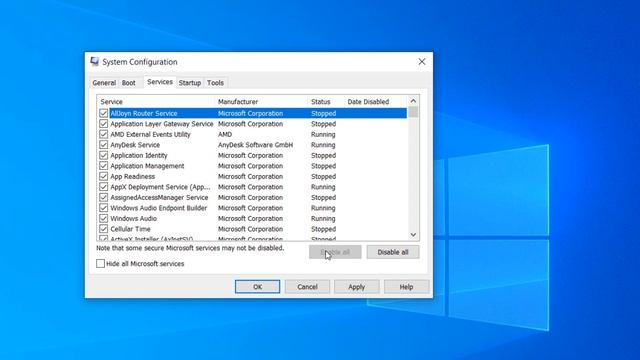The height and width of the screenshot is (360, 640).
Task: Select the AssignedAccessManager Service row name
Action: pos(159,198)
